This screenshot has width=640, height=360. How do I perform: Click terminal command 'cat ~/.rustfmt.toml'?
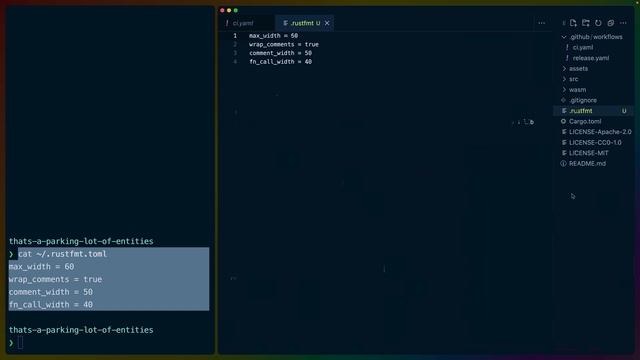tap(62, 254)
